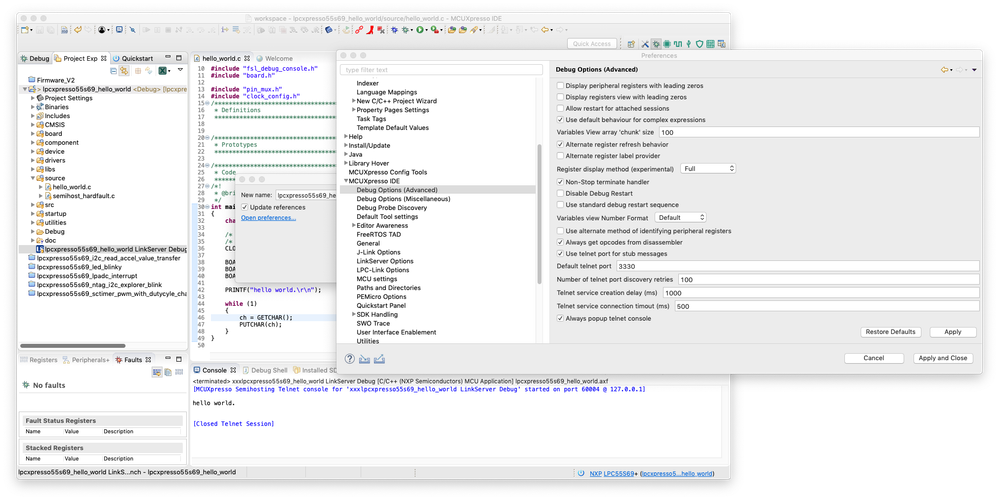The width and height of the screenshot is (999, 500).
Task: Enable Display registers view with leading zeros
Action: point(560,97)
